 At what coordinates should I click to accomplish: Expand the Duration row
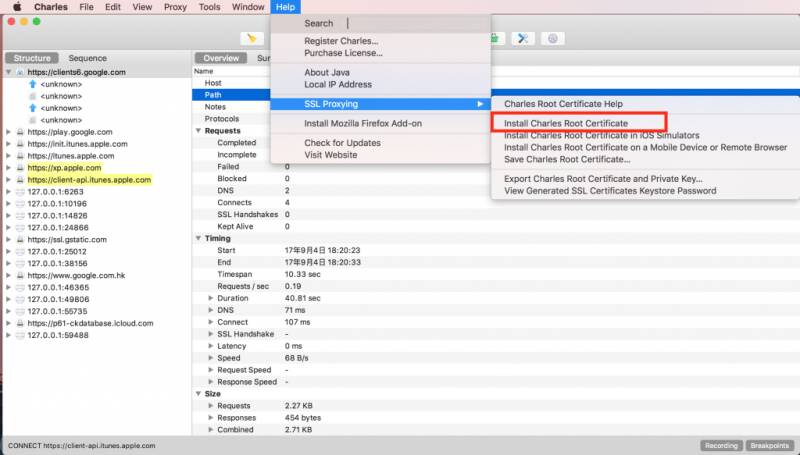point(211,298)
